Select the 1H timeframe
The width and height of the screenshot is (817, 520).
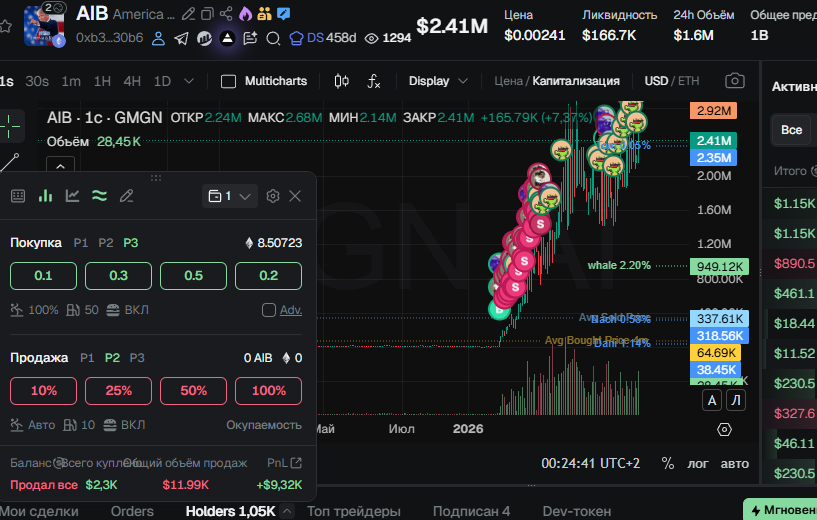102,81
